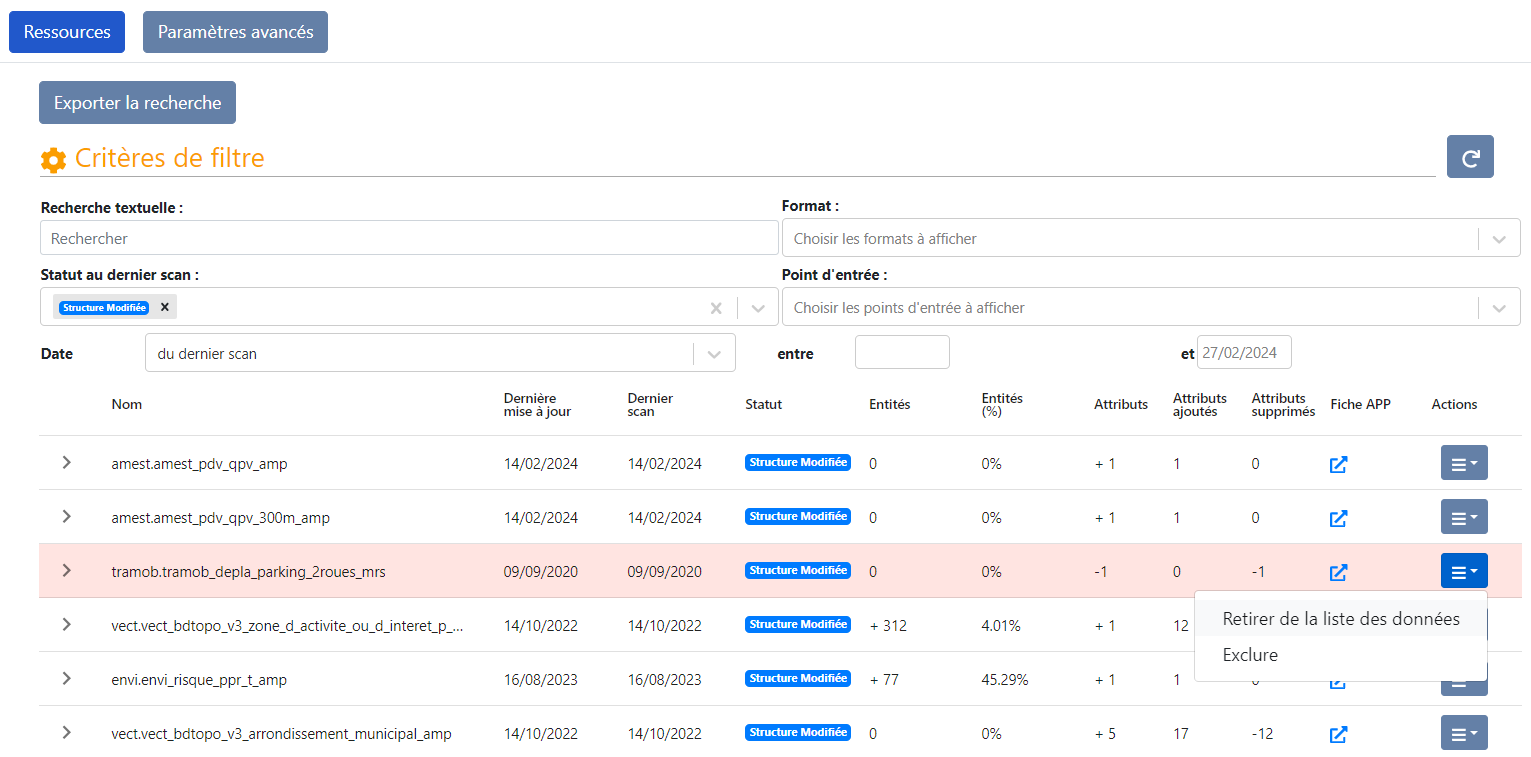Click the Dernier scan column header
This screenshot has width=1531, height=757.
[650, 404]
